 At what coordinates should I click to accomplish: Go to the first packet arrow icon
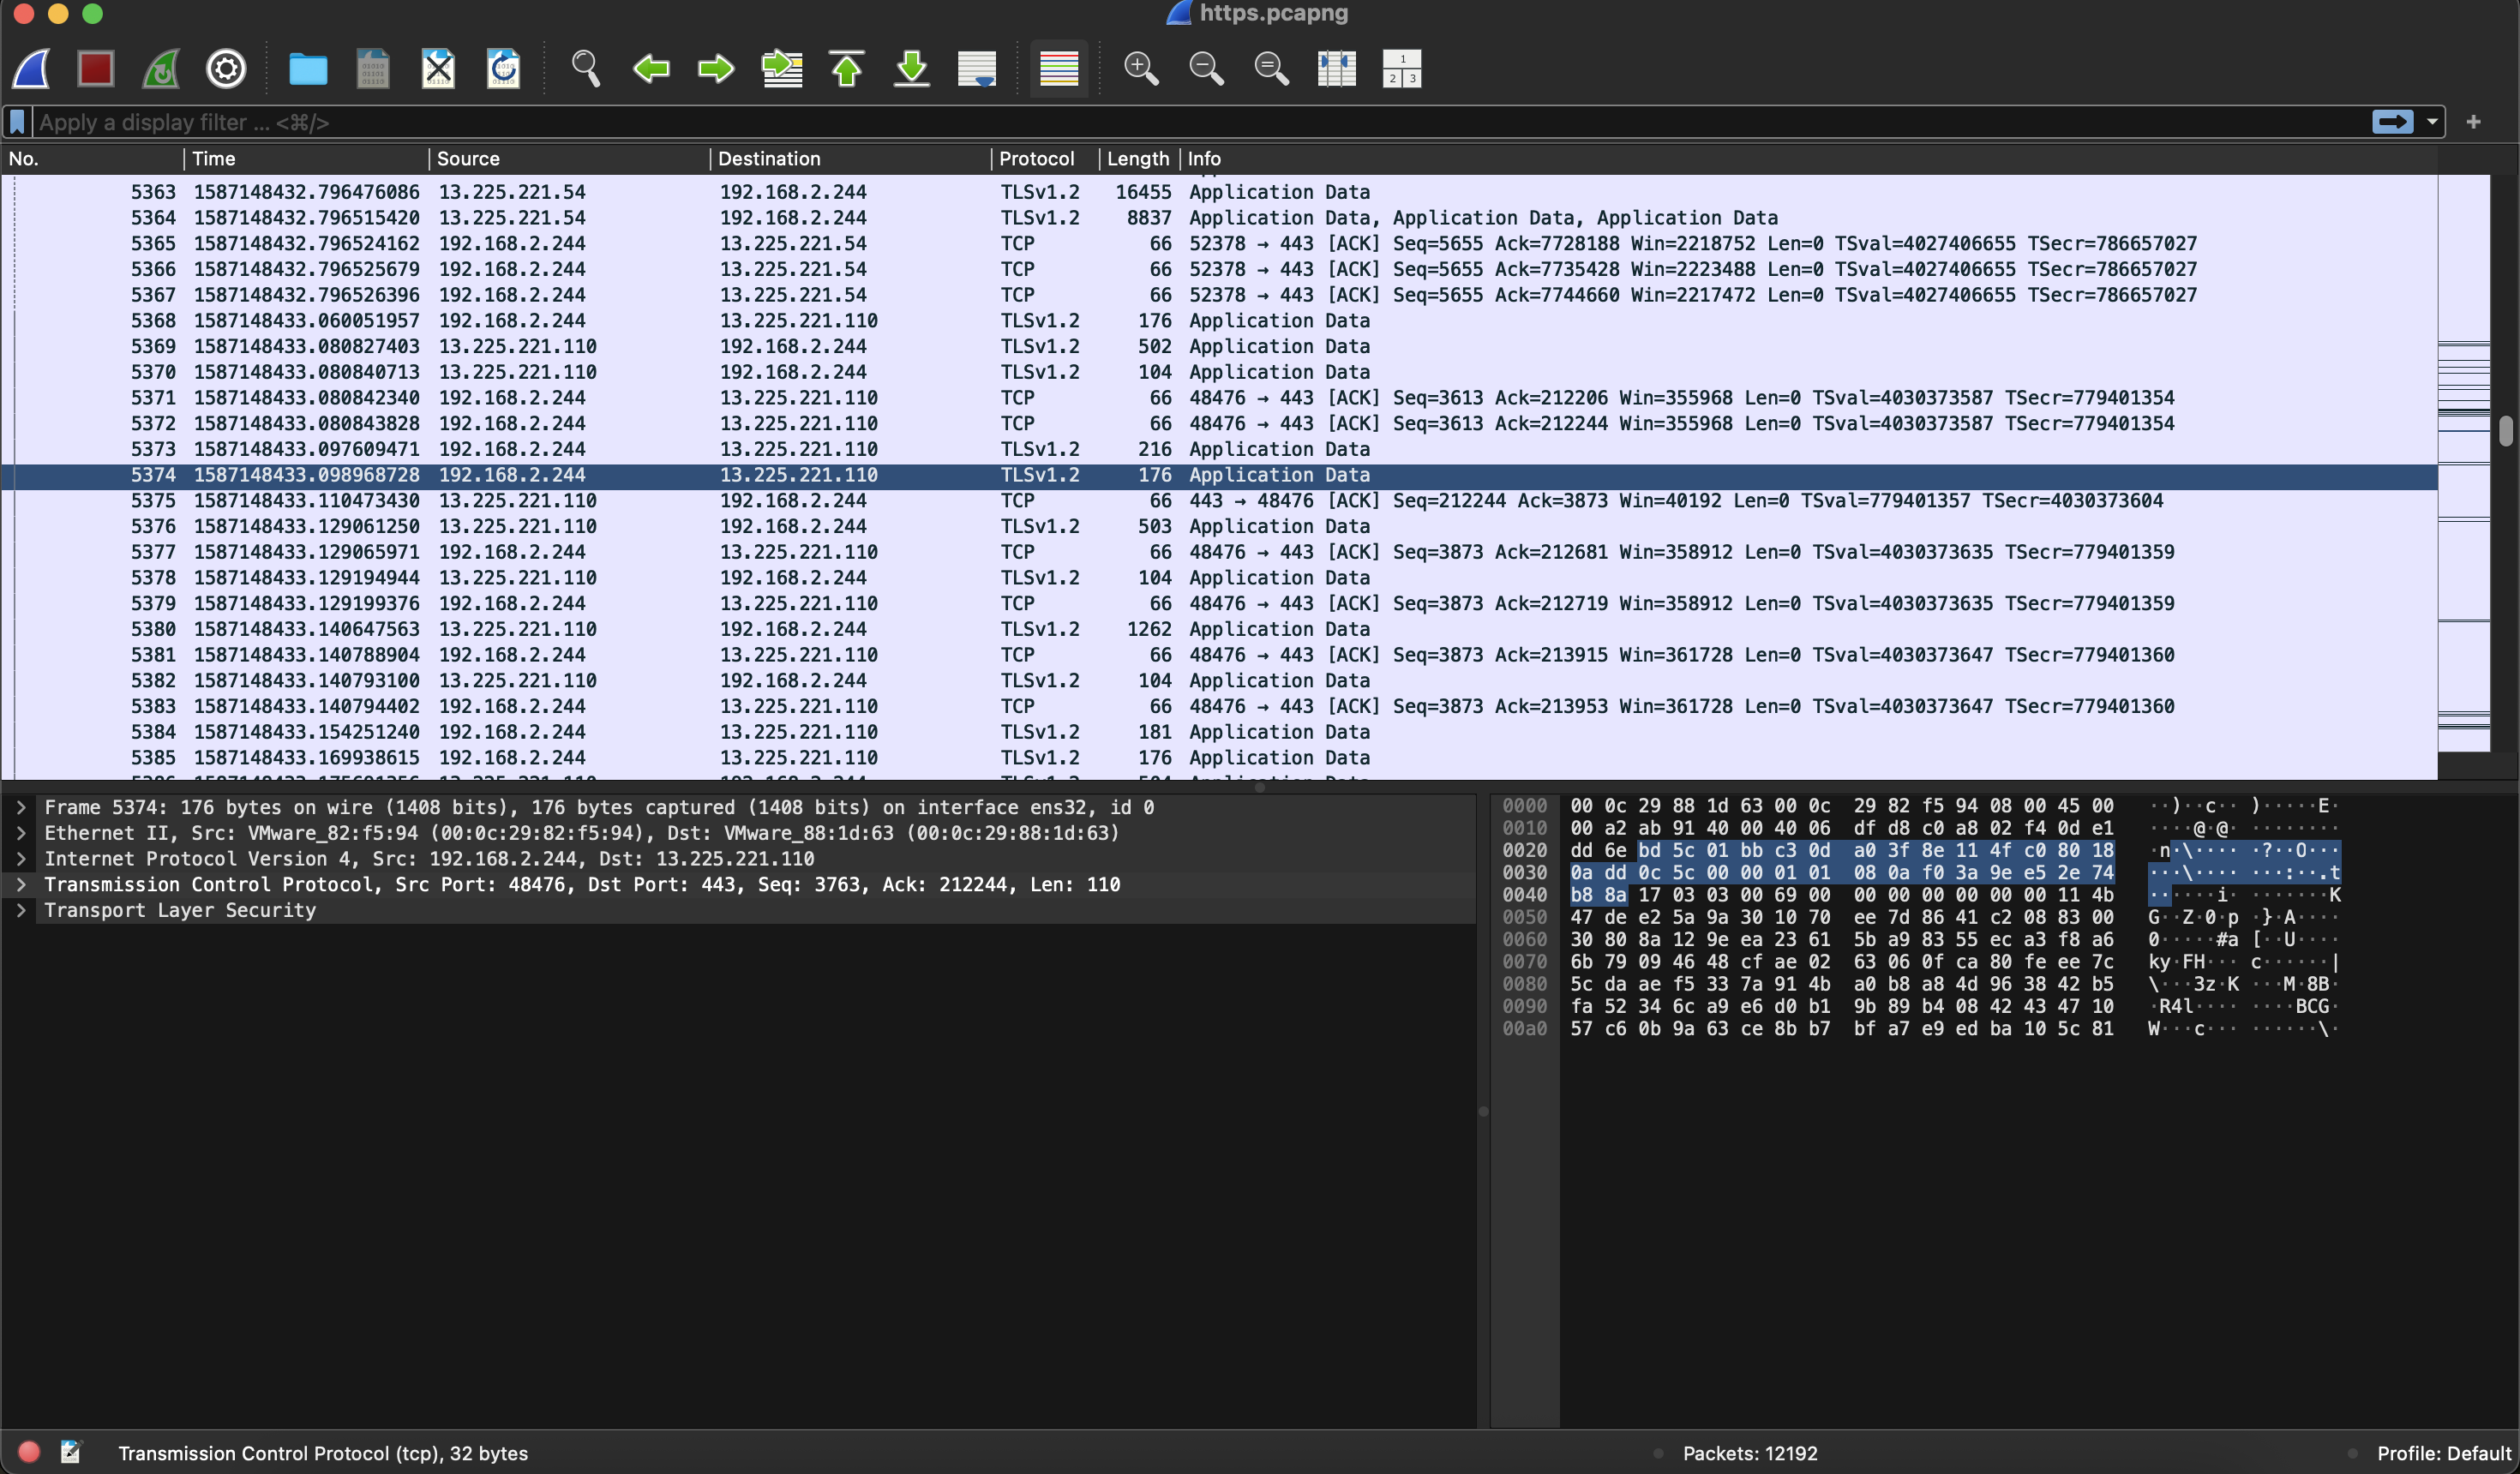point(847,69)
